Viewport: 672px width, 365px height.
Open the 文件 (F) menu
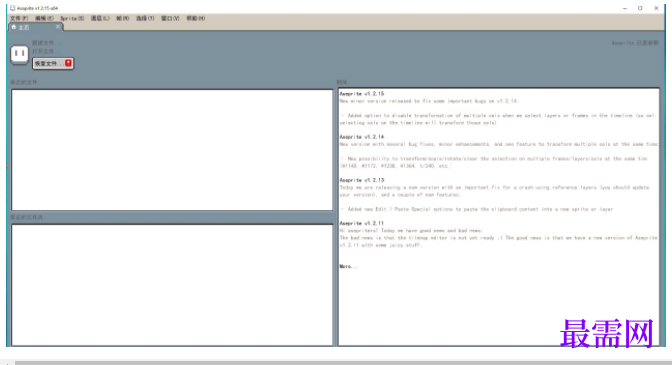19,18
